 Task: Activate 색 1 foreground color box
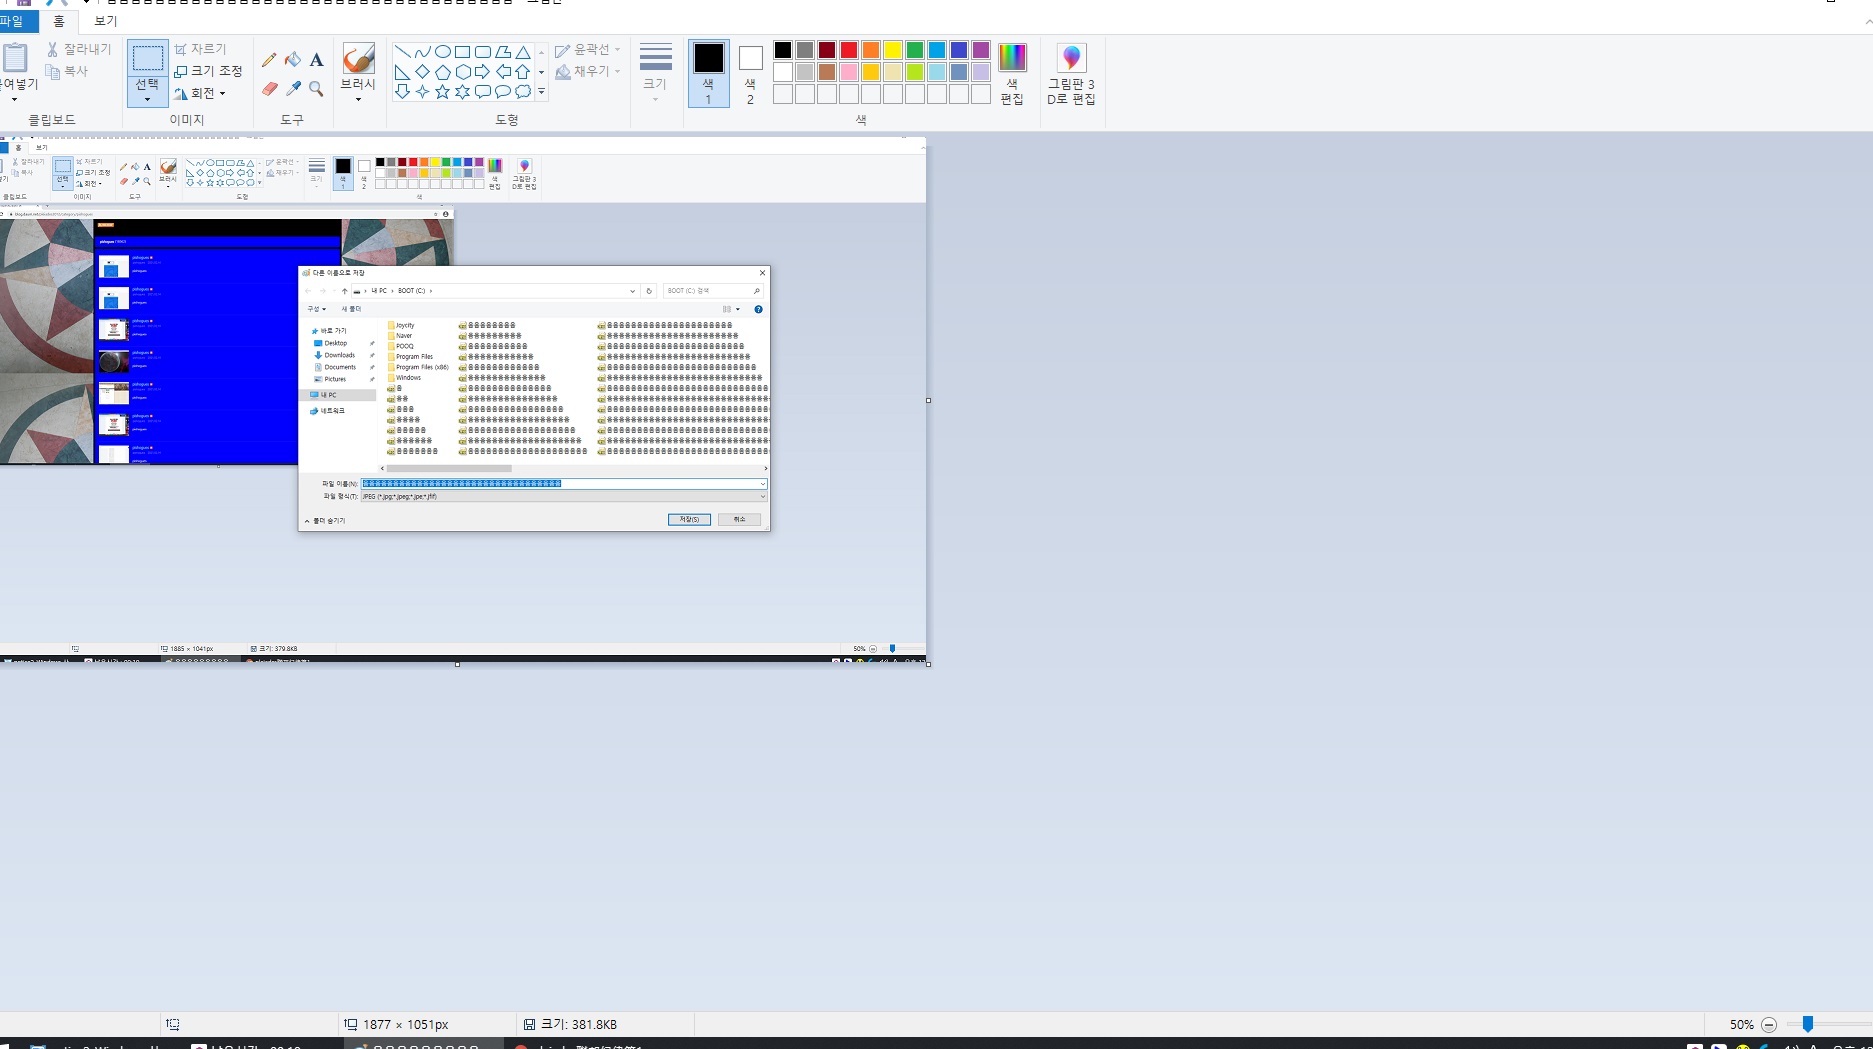coord(709,73)
